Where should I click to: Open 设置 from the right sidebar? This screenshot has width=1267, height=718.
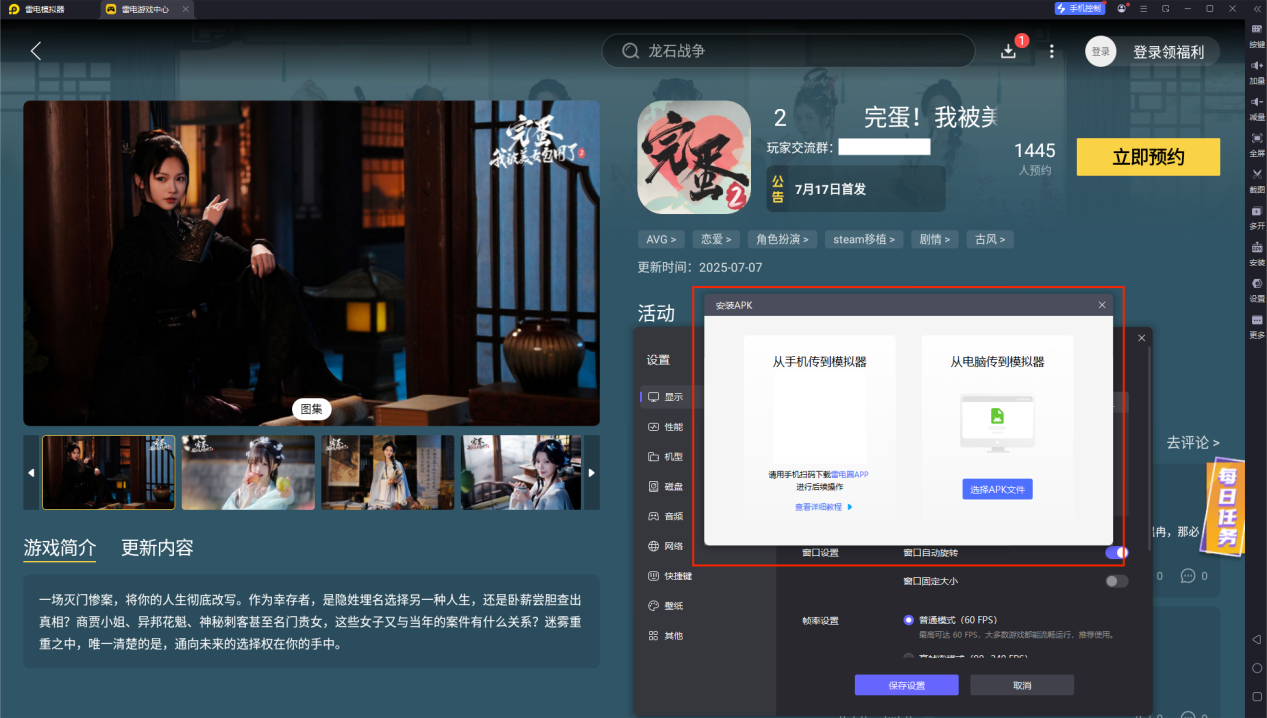click(x=1257, y=289)
